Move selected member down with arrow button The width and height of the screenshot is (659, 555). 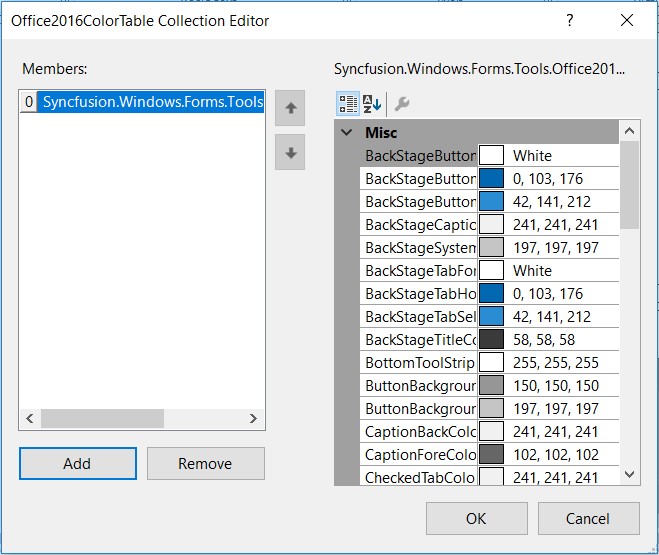[x=290, y=153]
